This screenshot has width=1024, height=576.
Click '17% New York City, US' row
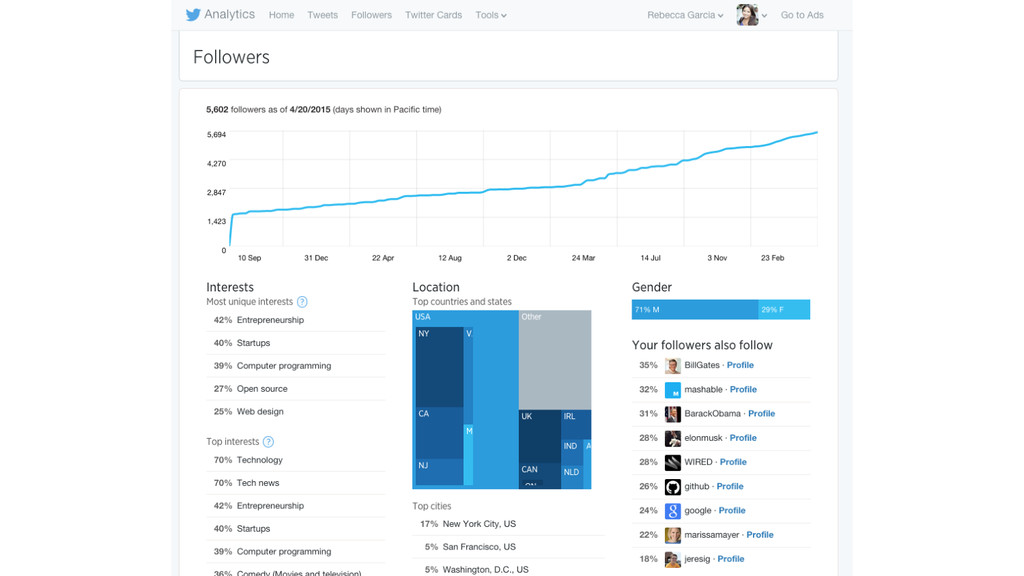coord(508,524)
